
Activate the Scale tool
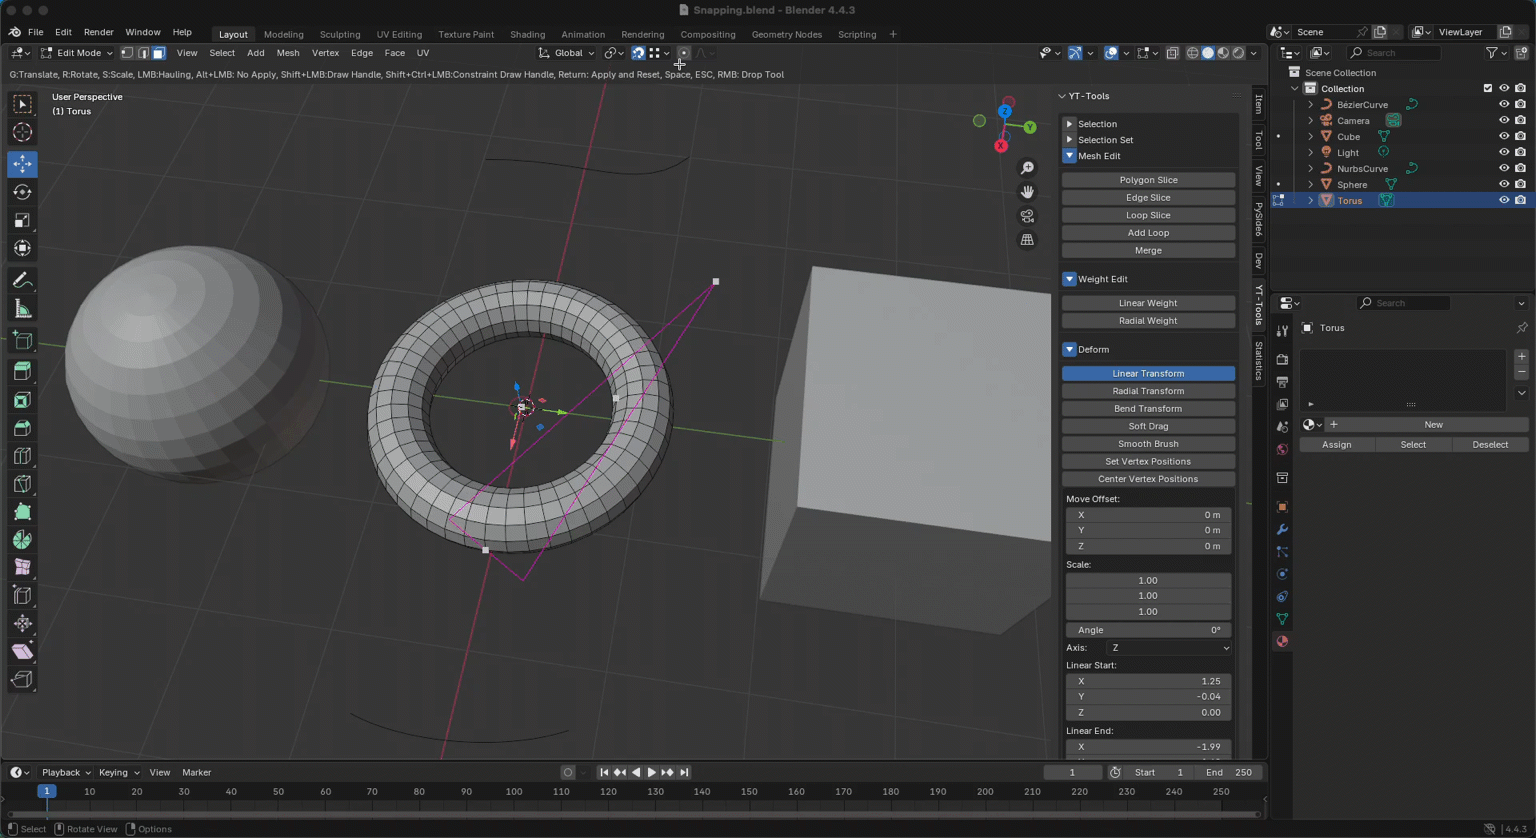tap(22, 220)
